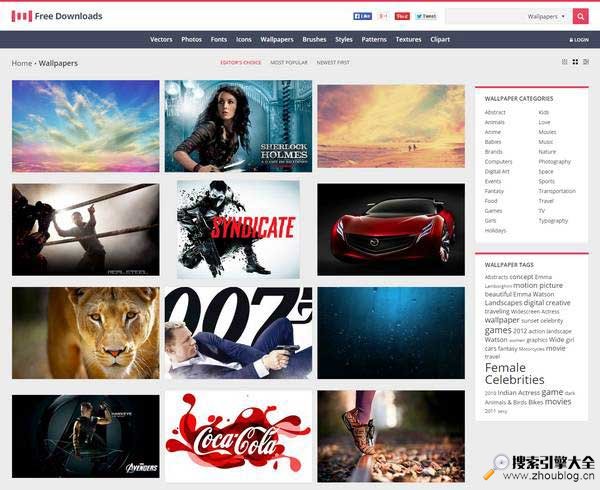Viewport: 600px width, 490px height.
Task: Open the Vectors menu item
Action: [x=161, y=40]
